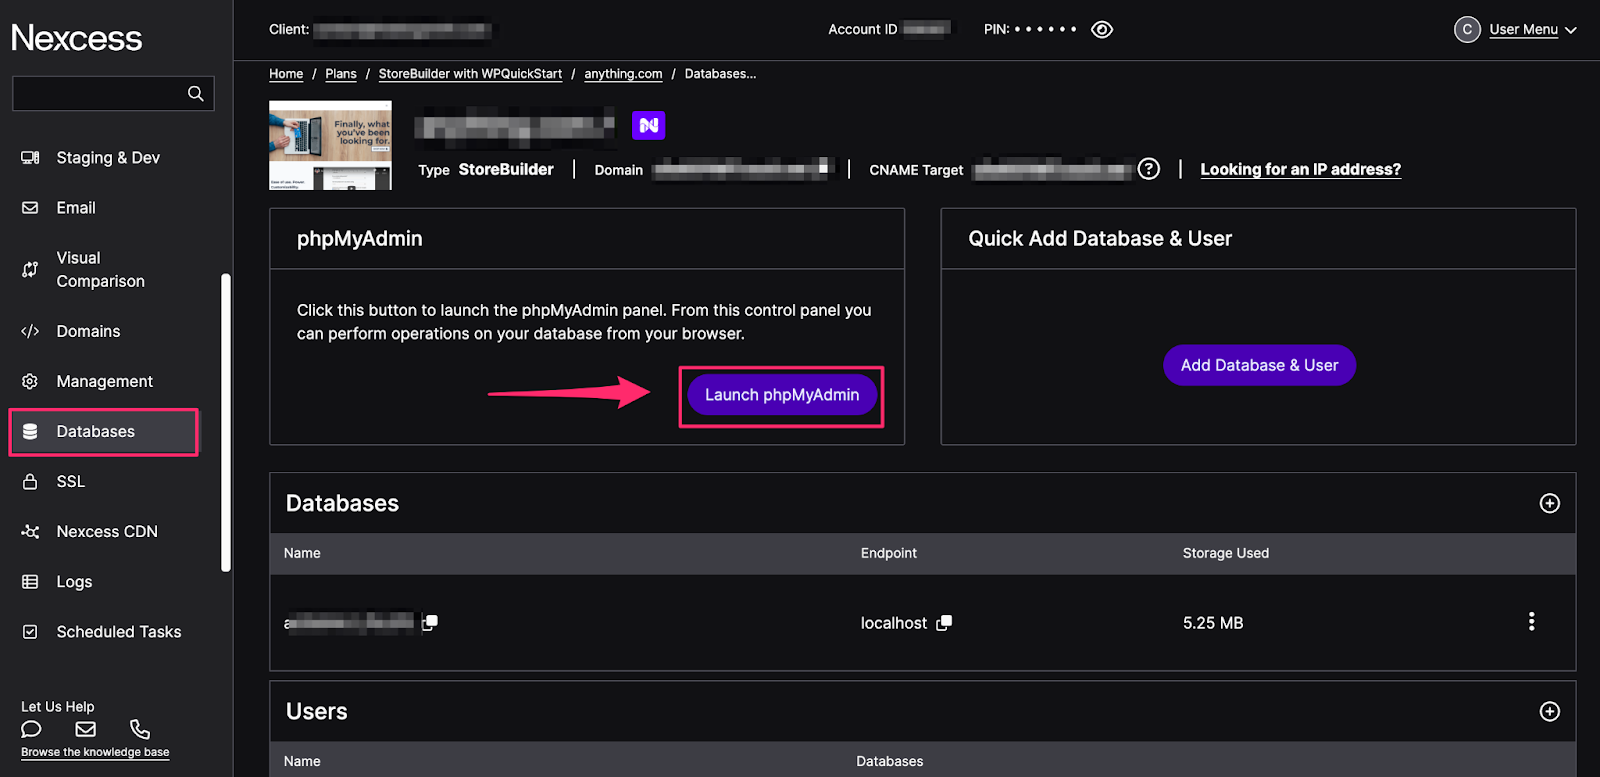Screen dimensions: 1600x777
Task: Copy the database name using copy icon
Action: point(430,623)
